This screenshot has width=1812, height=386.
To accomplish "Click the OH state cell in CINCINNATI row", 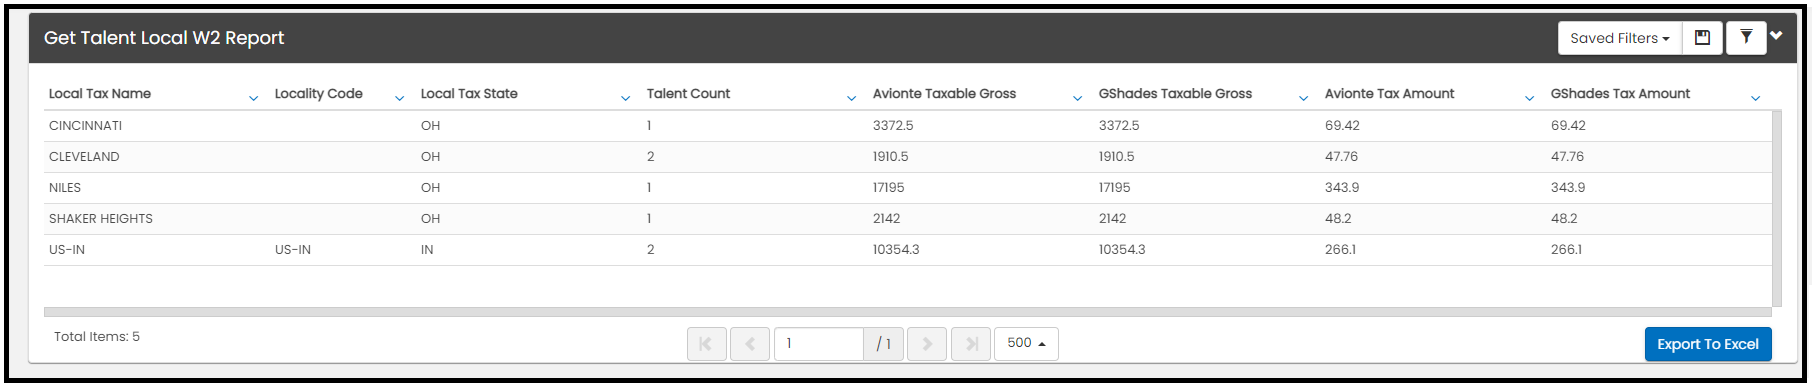I will coord(430,126).
